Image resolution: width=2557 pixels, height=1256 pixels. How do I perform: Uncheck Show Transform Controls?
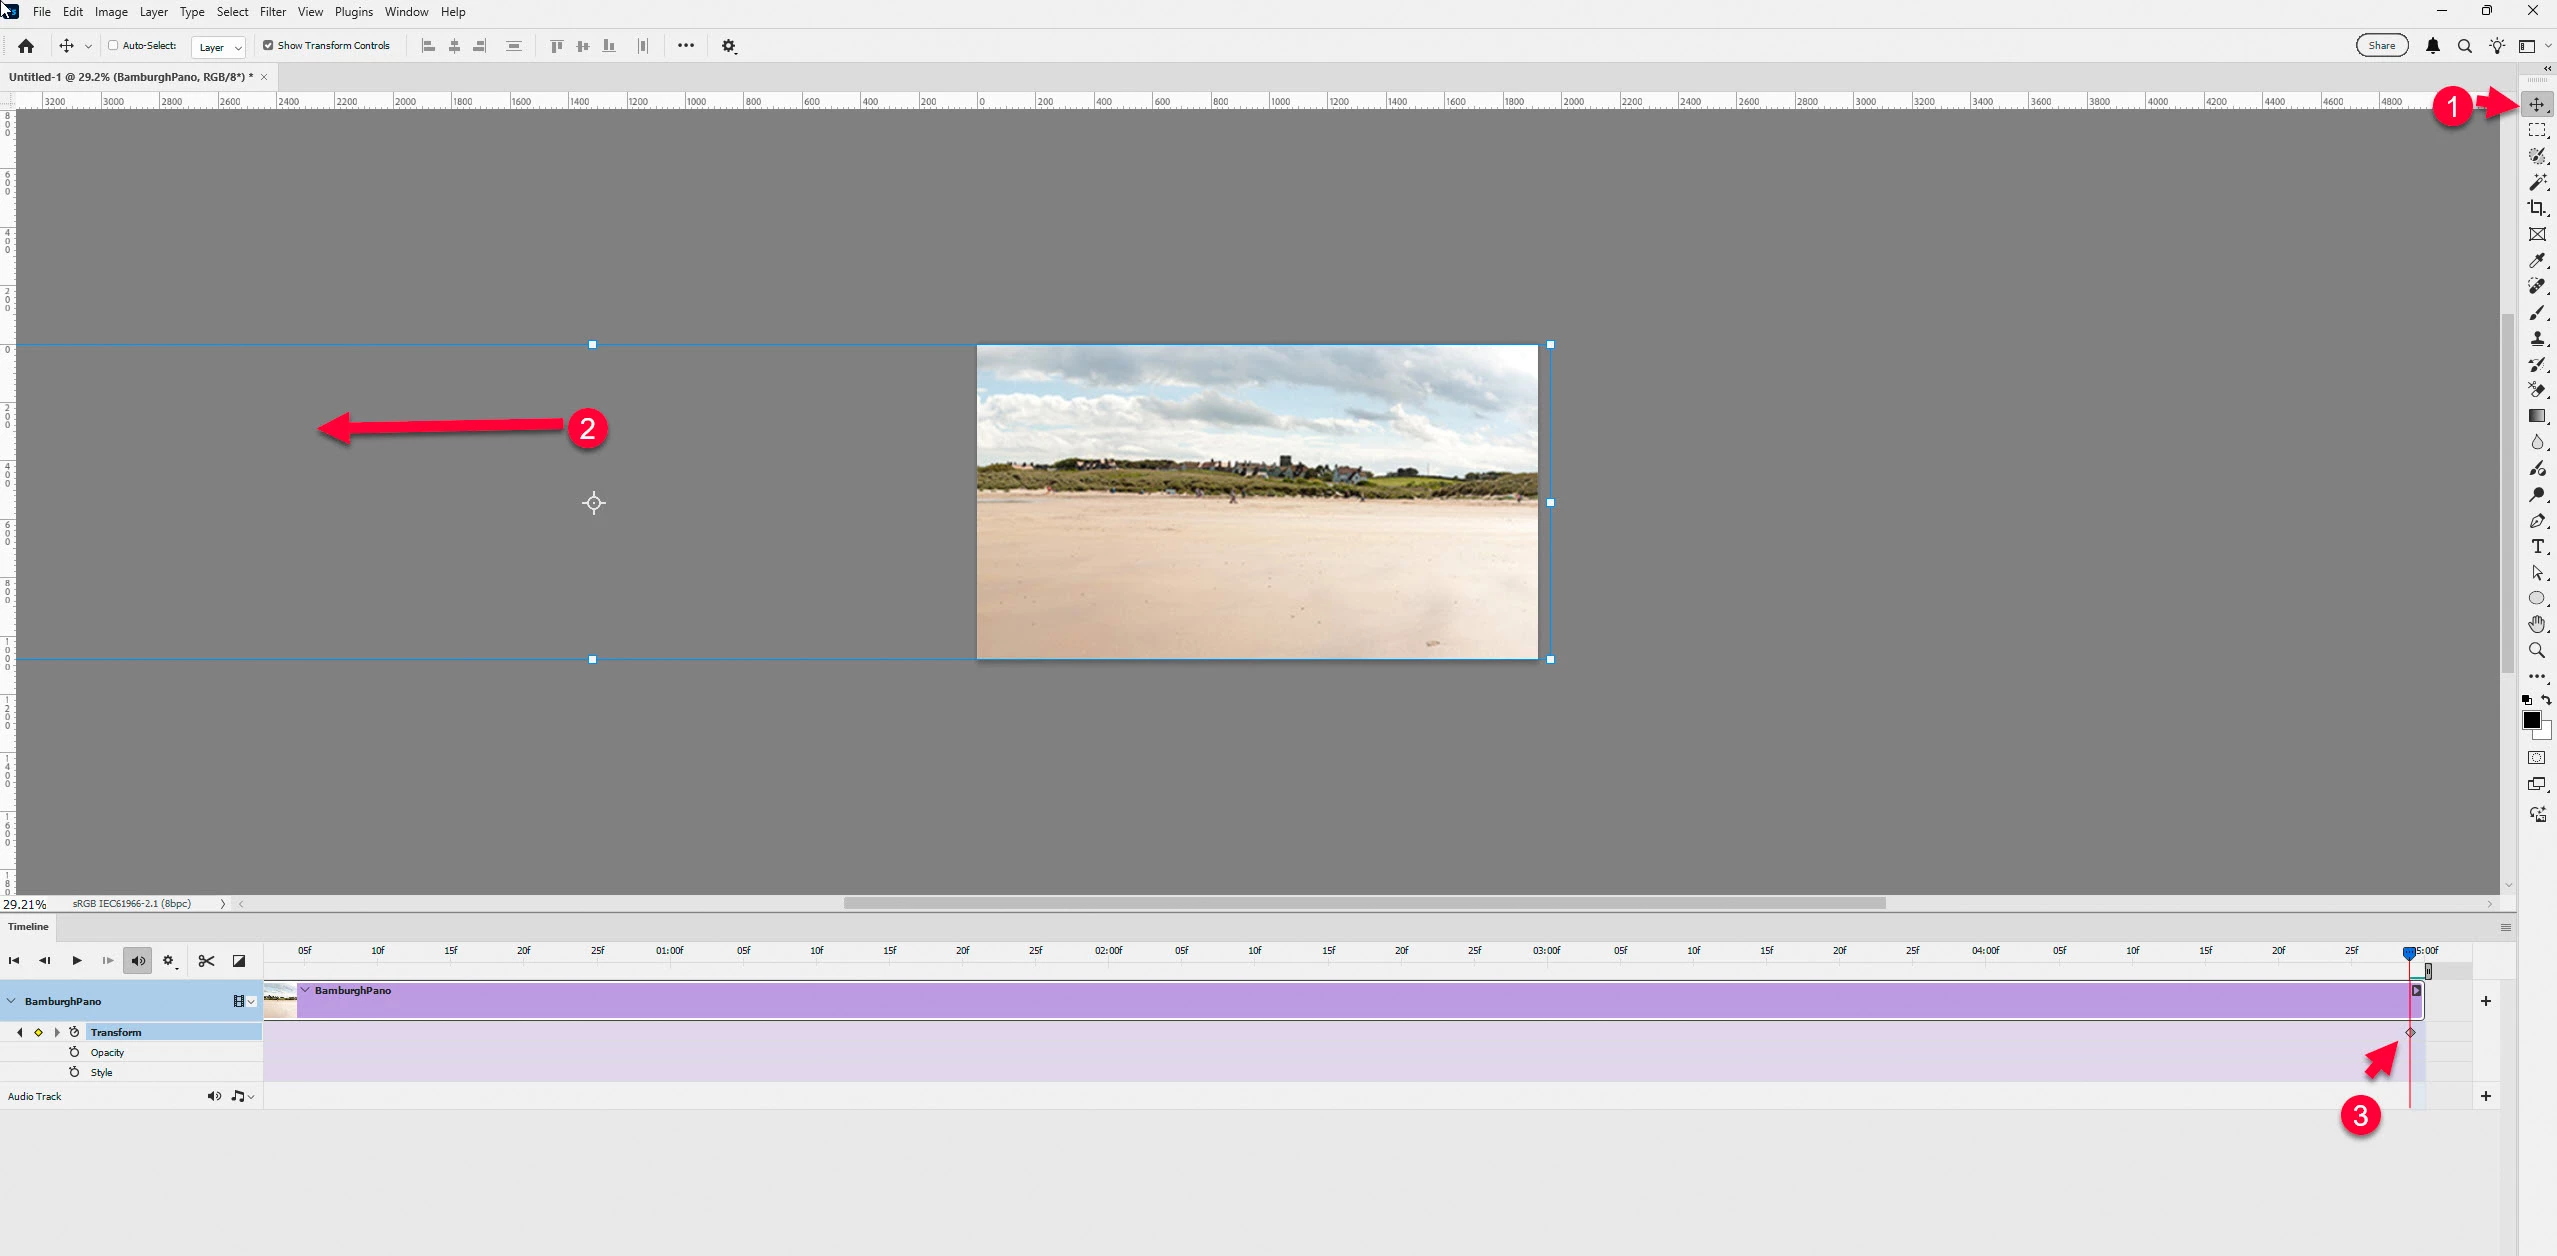pos(268,45)
